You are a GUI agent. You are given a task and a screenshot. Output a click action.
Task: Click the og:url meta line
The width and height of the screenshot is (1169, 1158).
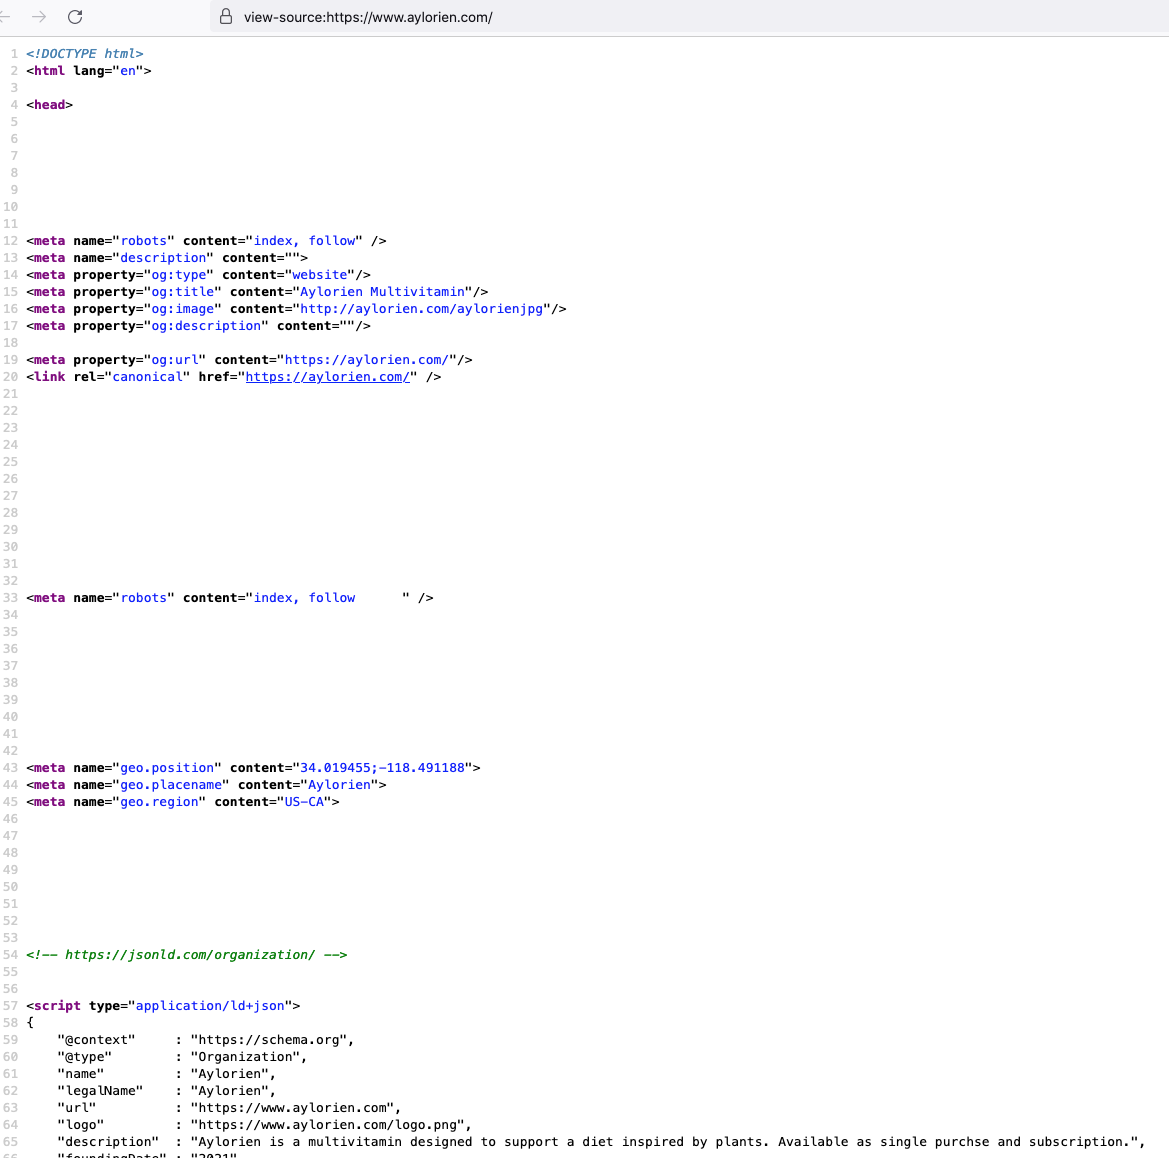(x=249, y=359)
